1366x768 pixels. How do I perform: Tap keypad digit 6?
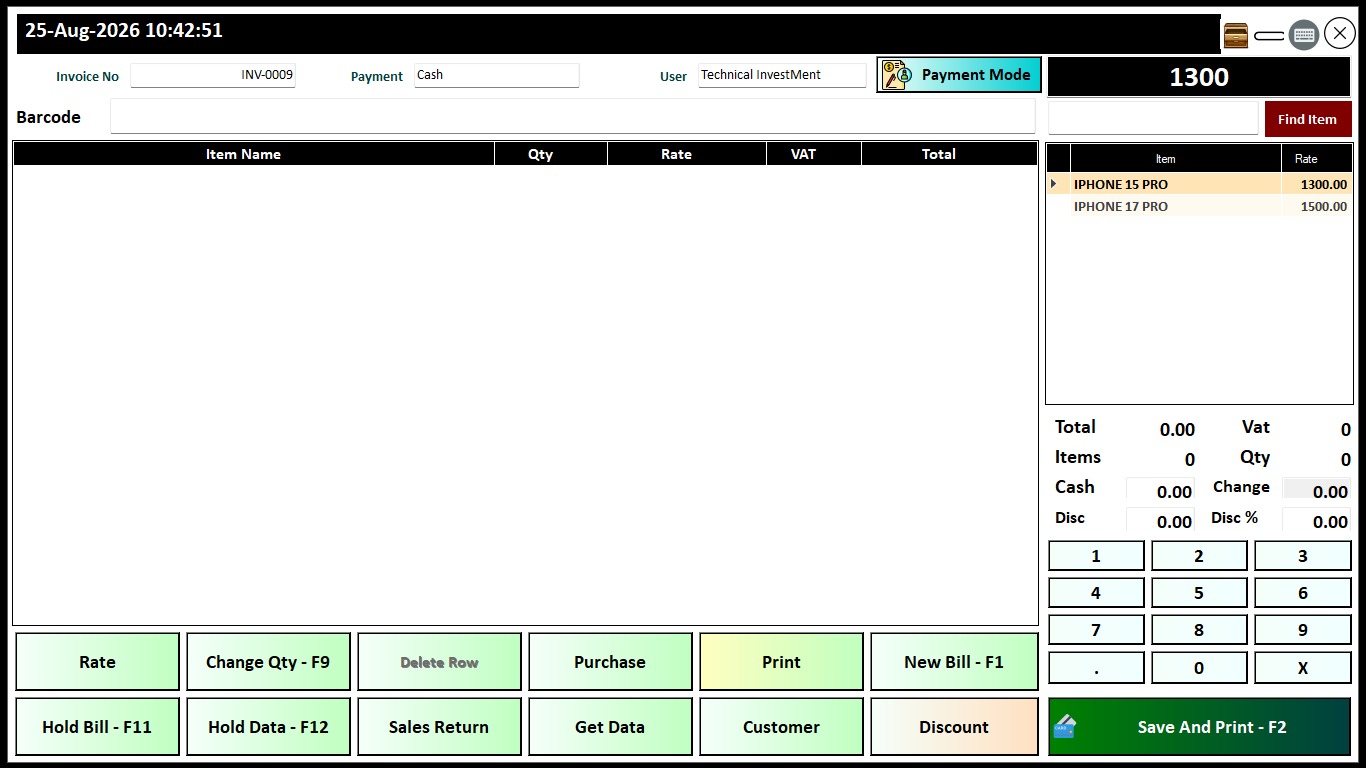click(x=1303, y=593)
